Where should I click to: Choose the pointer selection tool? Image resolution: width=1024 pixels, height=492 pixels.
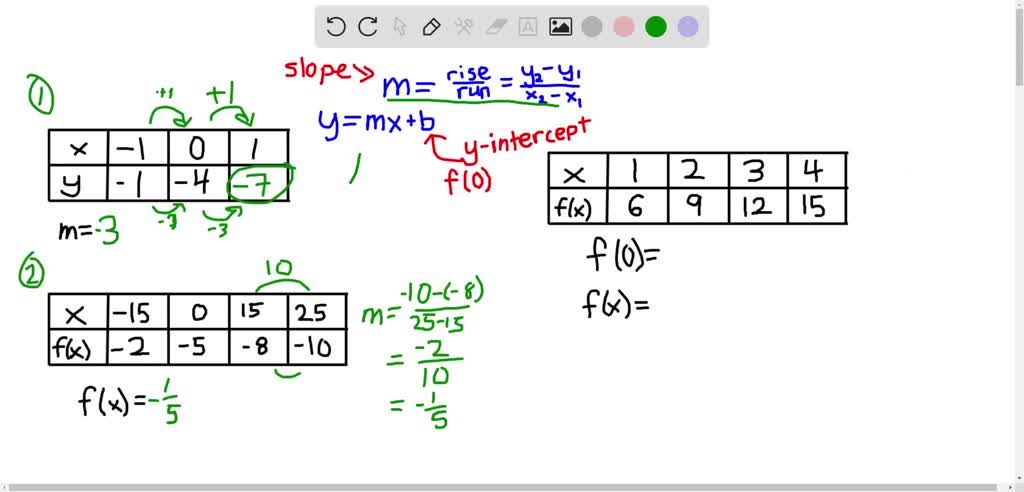pyautogui.click(x=400, y=27)
